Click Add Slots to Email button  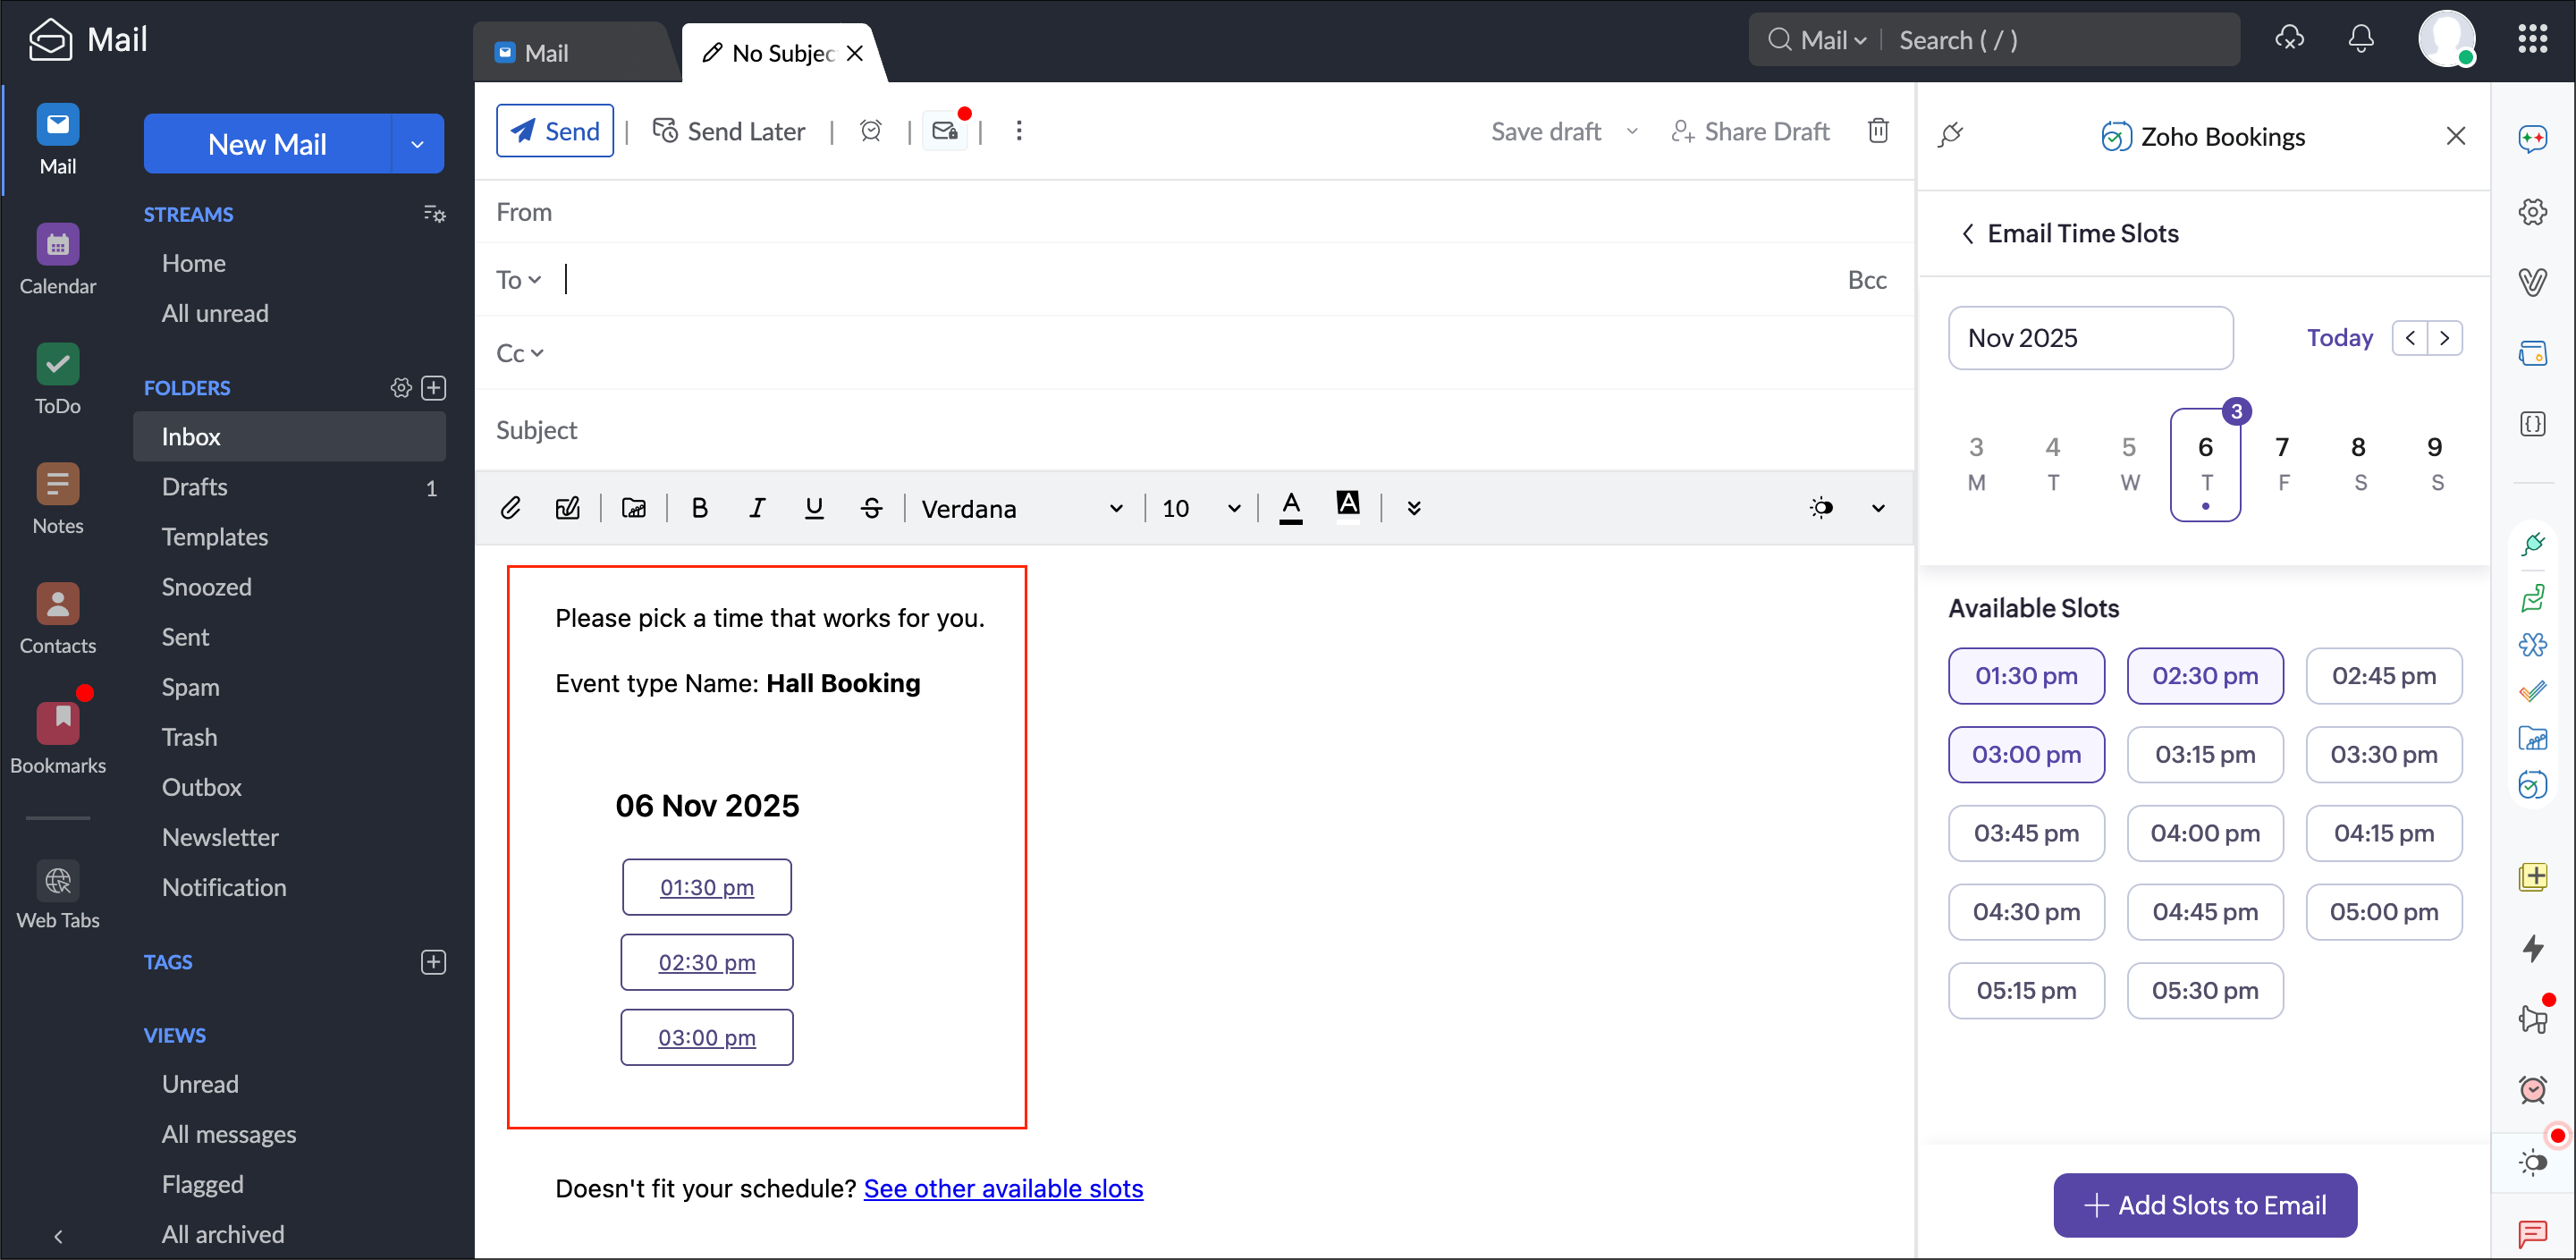pyautogui.click(x=2204, y=1205)
